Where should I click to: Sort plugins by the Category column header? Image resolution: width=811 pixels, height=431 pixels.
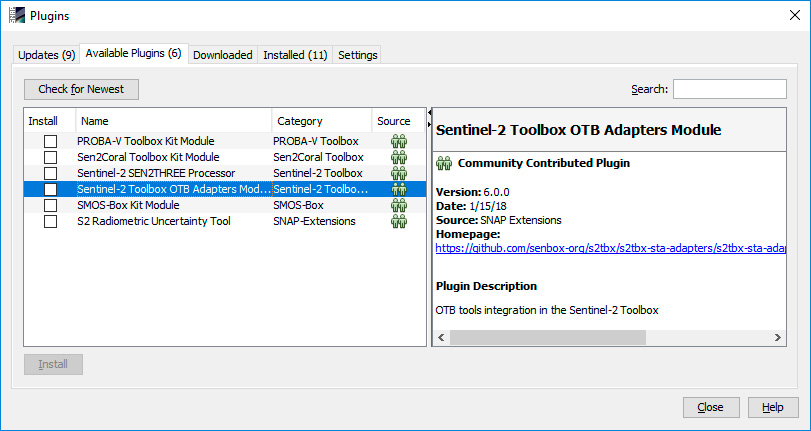click(322, 121)
